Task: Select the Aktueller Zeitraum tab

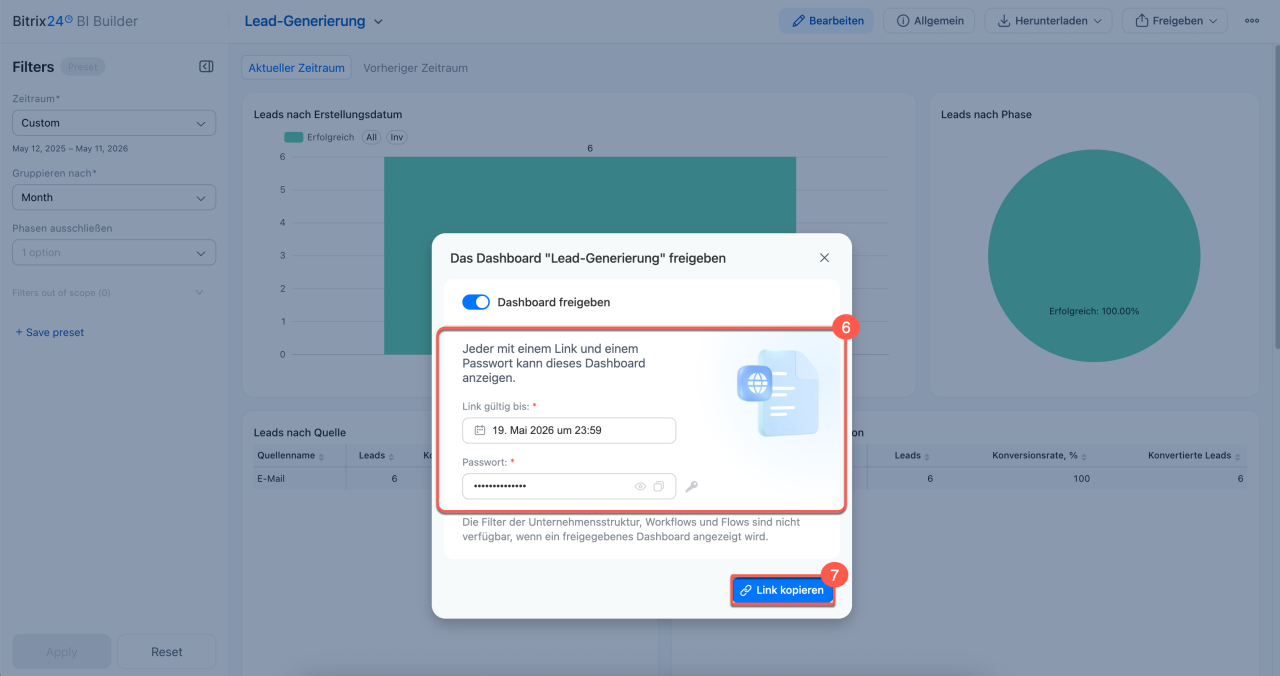Action: [x=296, y=68]
